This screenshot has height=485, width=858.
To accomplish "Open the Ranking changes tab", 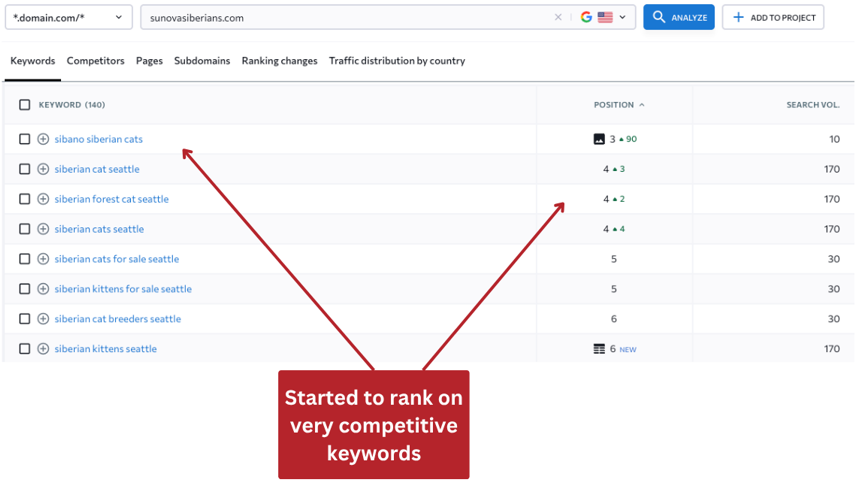I will (x=280, y=61).
